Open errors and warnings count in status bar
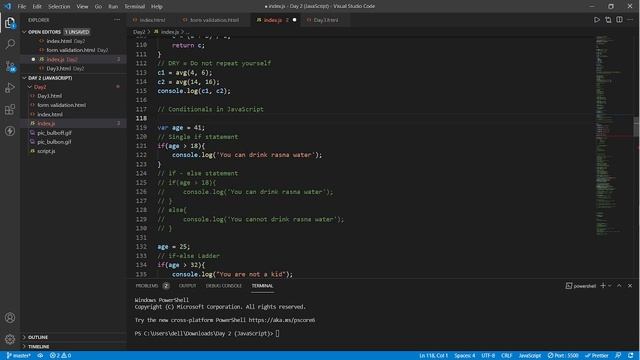Viewport: 640px width, 360px height. pos(60,356)
